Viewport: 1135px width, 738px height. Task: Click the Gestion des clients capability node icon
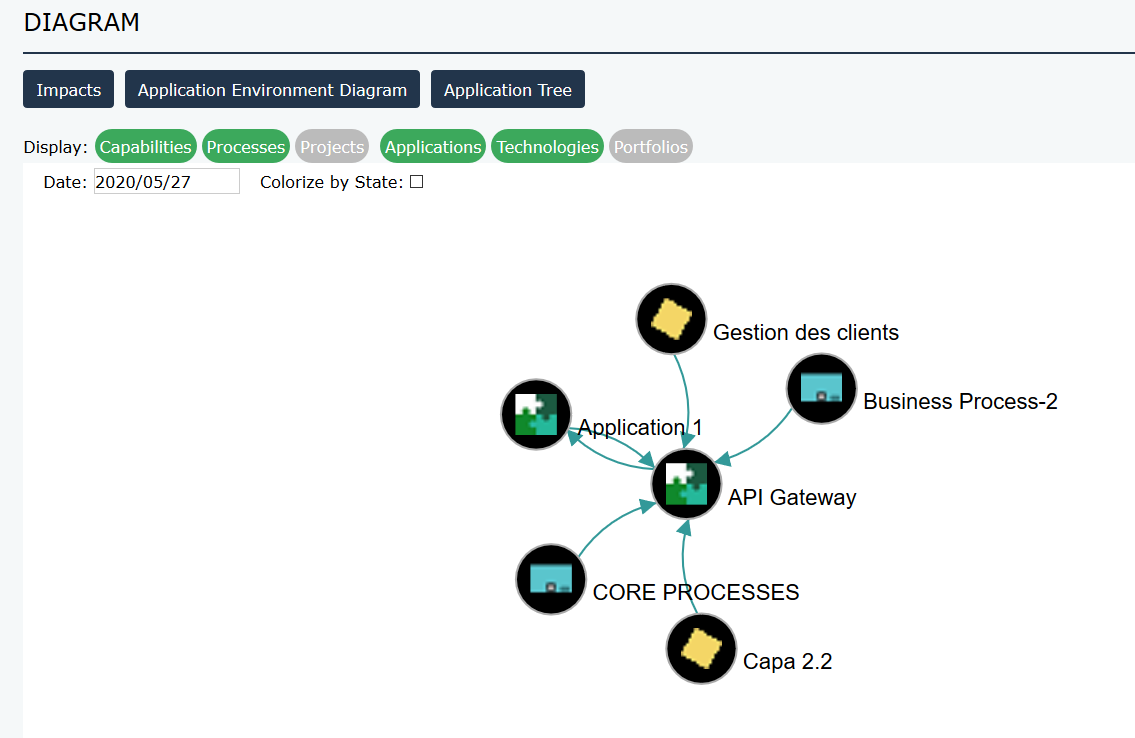point(671,319)
